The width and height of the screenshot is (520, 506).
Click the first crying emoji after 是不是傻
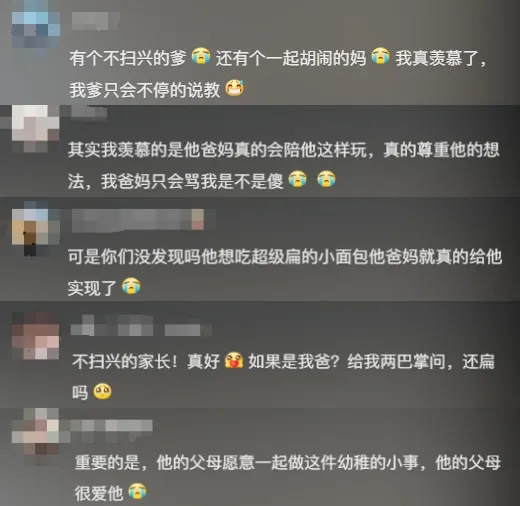coord(297,179)
